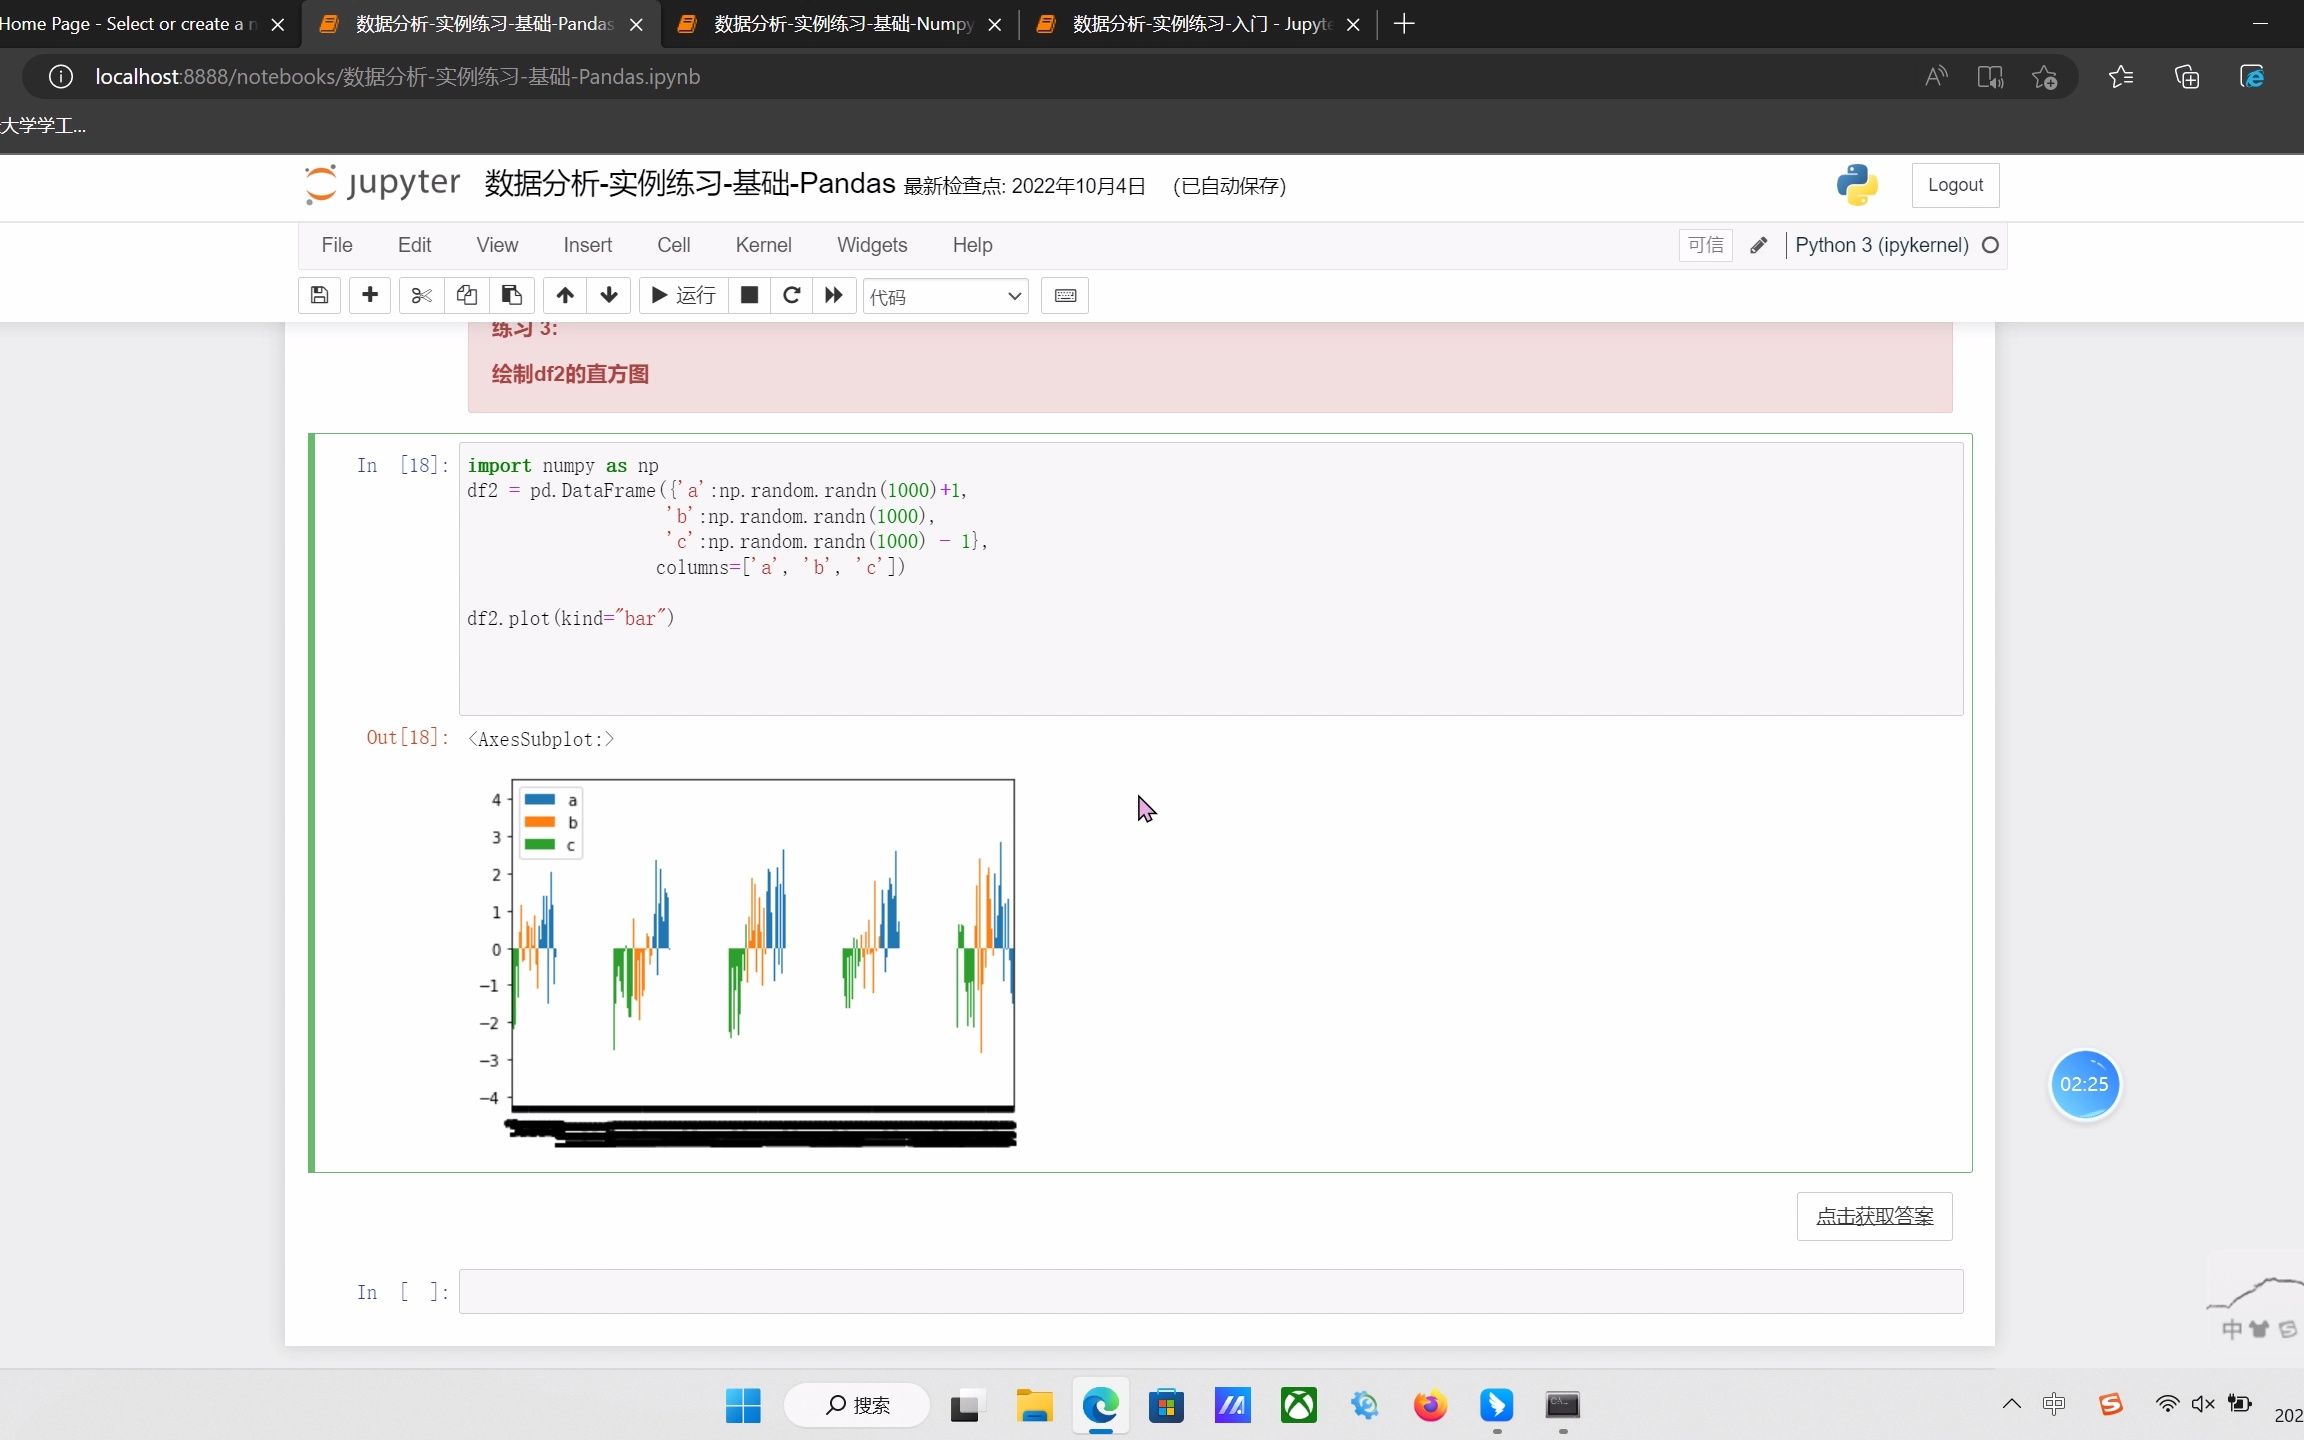Switch to the Numpy notebook tab
This screenshot has width=2304, height=1440.
pos(842,24)
